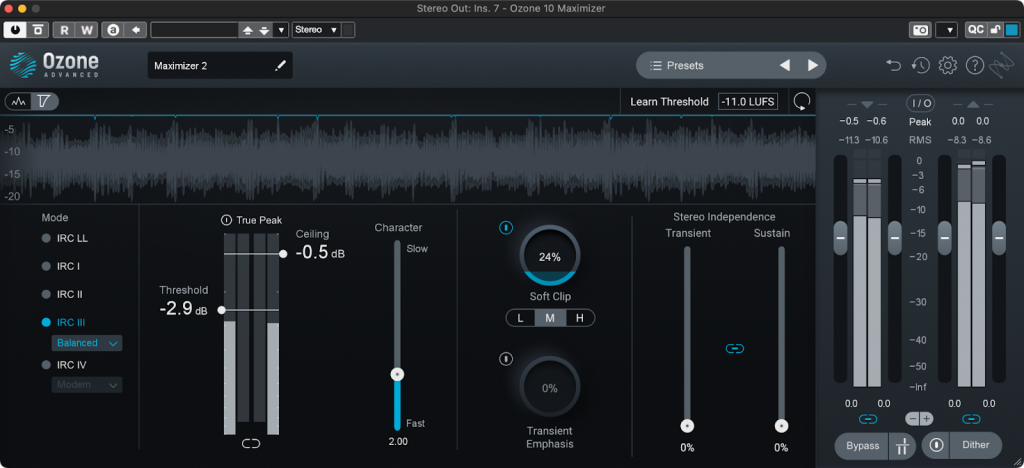This screenshot has height=468, width=1024.
Task: Select IRC IV mode
Action: (x=63, y=365)
